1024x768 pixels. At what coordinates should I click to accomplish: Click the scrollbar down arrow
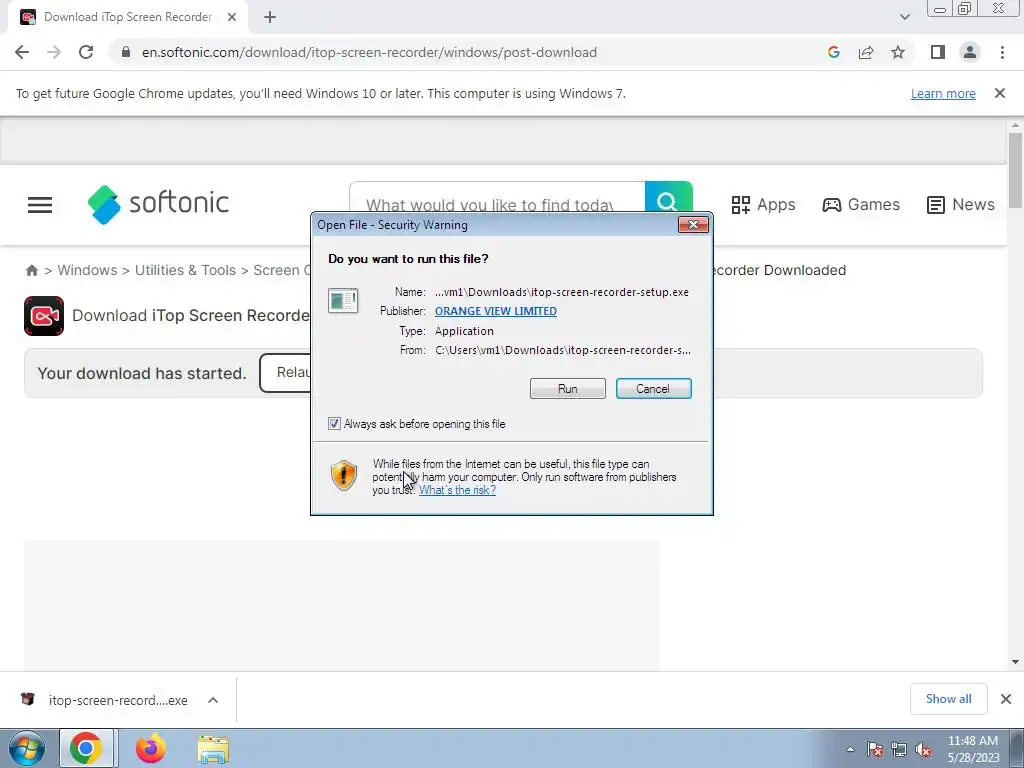[1015, 662]
